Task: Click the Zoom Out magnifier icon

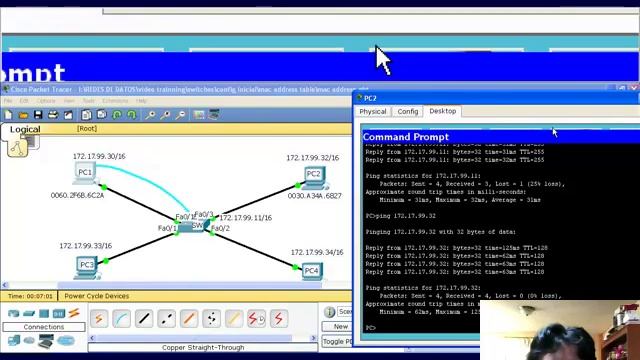Action: point(180,115)
